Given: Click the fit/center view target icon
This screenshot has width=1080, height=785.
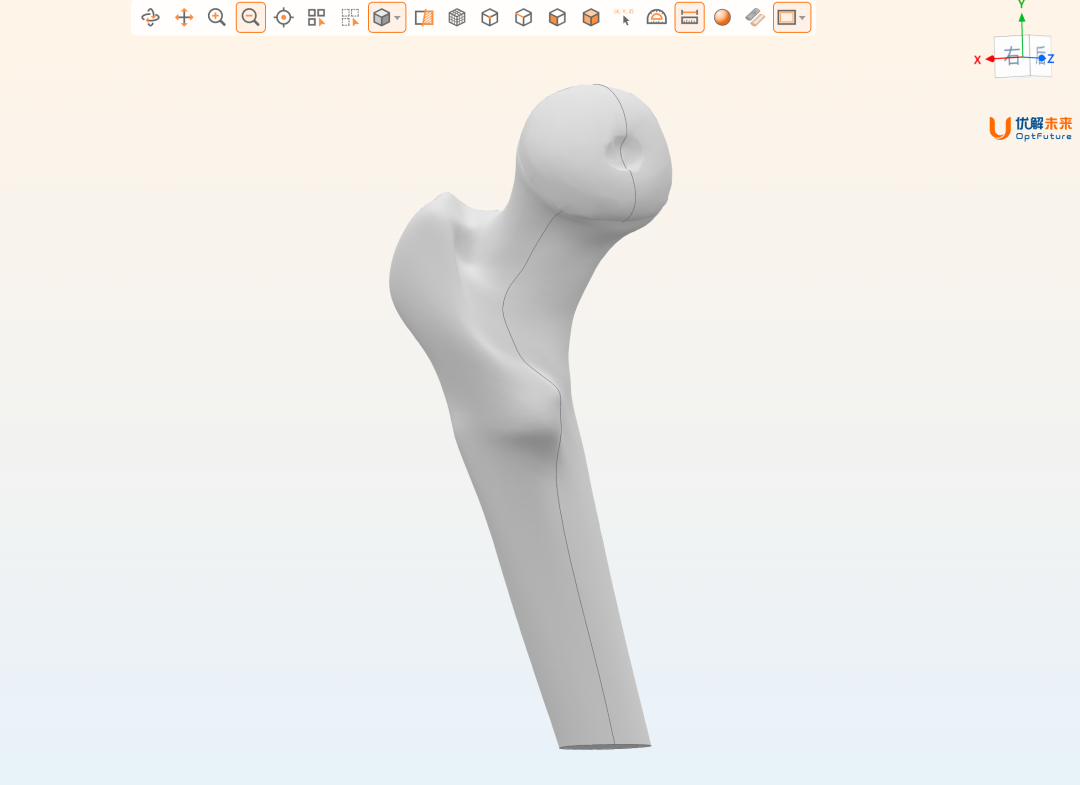Looking at the screenshot, I should pos(284,17).
